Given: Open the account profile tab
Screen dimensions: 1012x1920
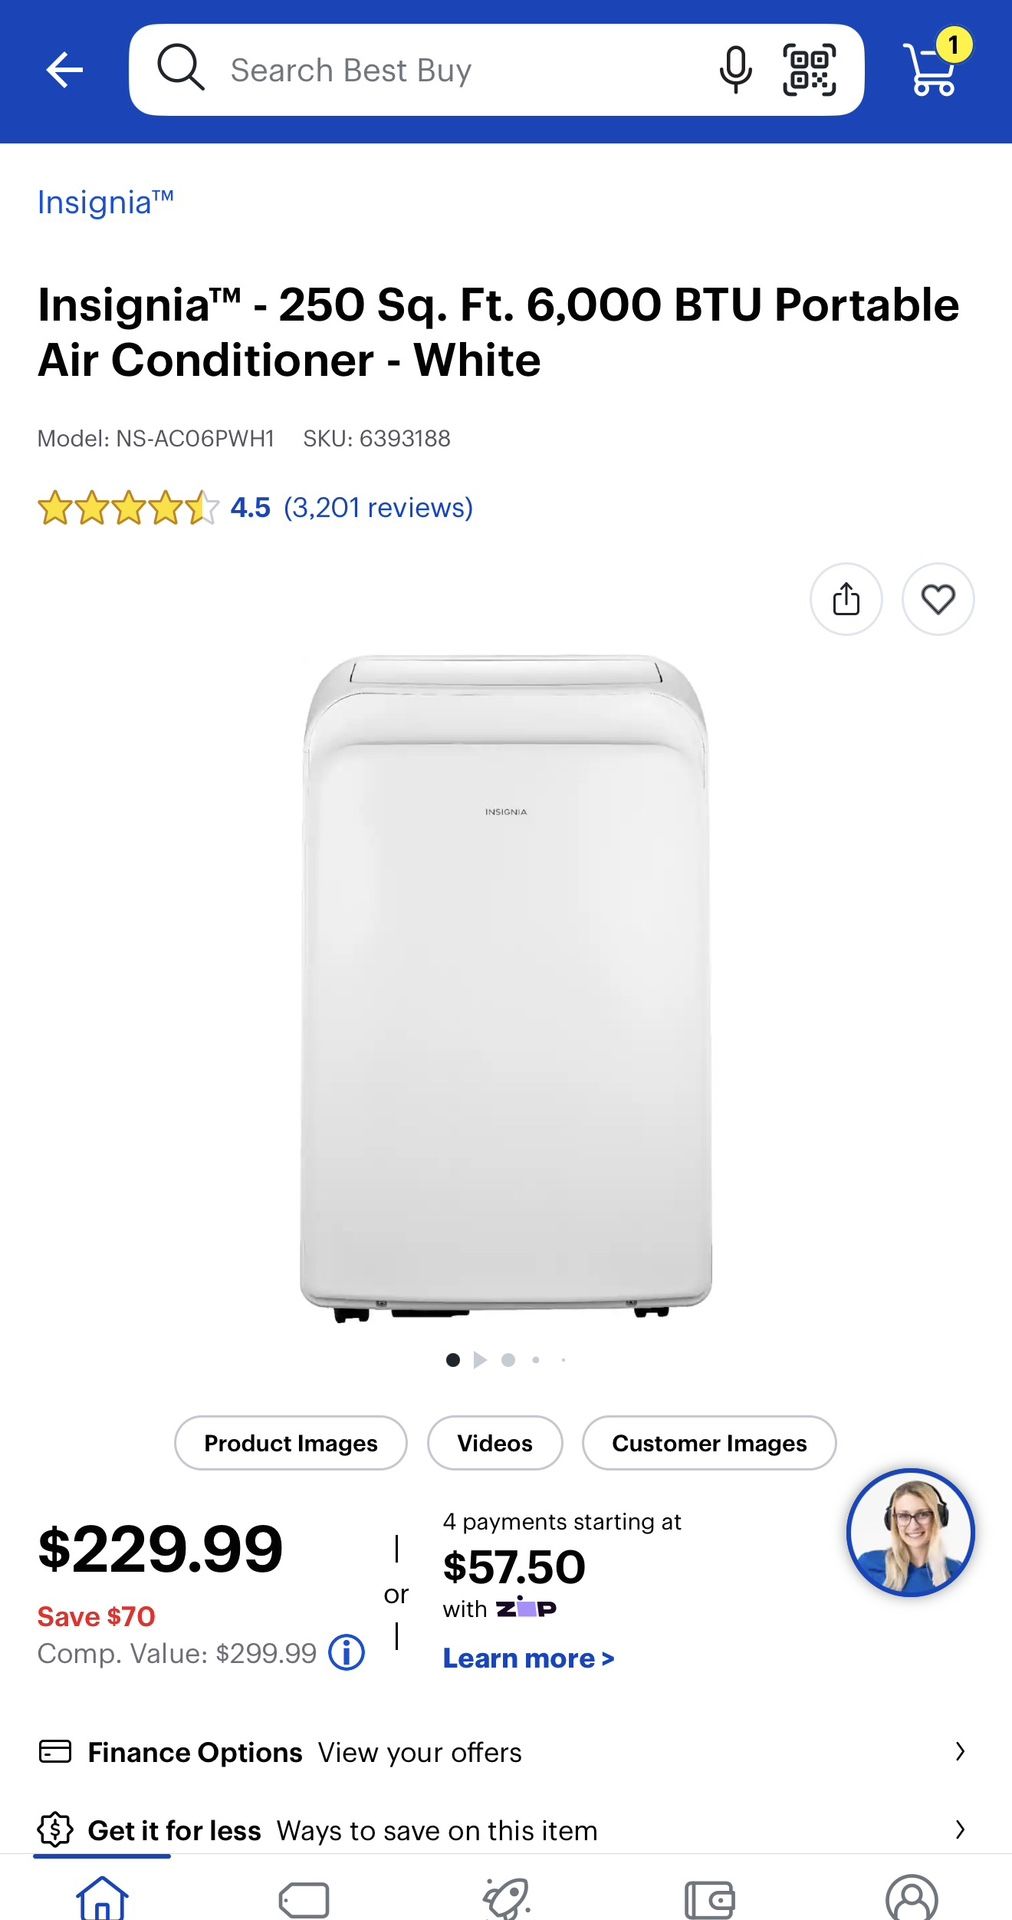Looking at the screenshot, I should click(x=912, y=1897).
